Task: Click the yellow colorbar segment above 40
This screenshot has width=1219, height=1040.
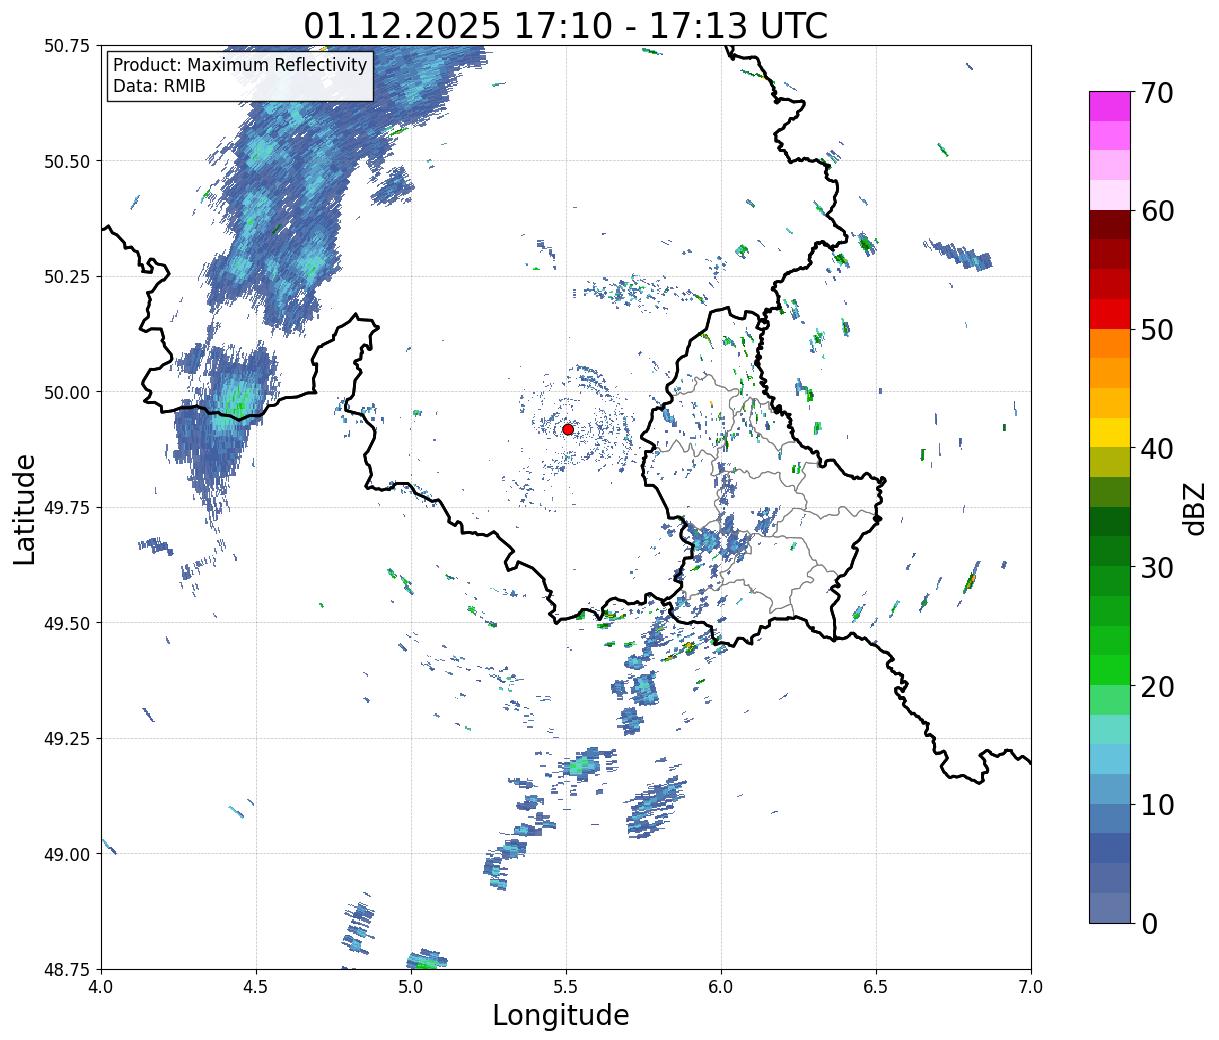Action: (x=1110, y=432)
